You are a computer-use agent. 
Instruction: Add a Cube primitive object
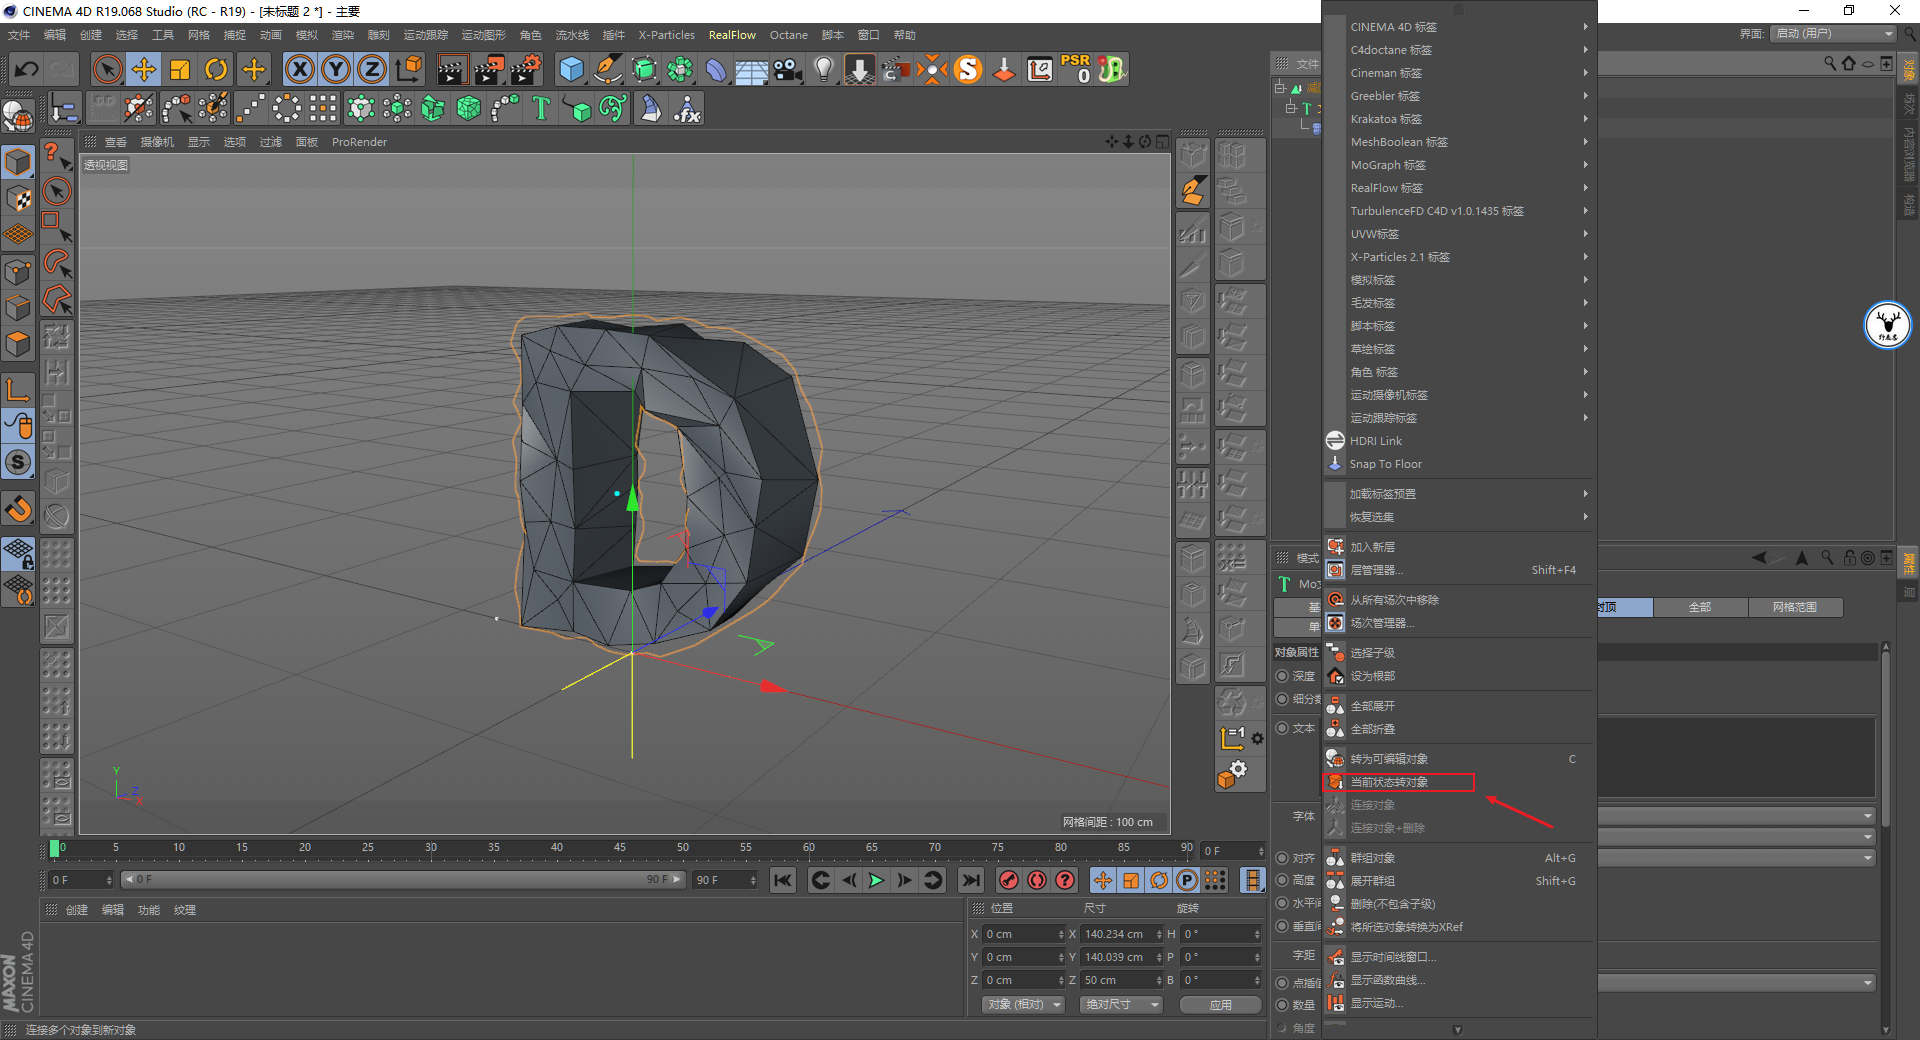[571, 69]
